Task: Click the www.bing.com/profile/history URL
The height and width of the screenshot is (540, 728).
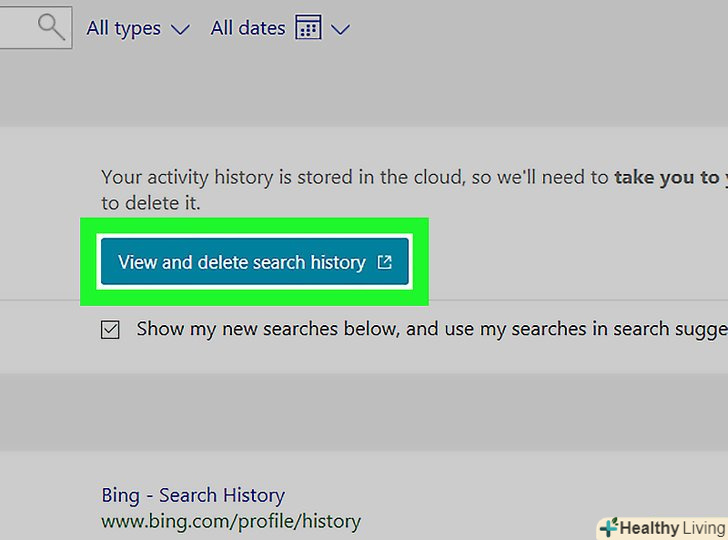Action: pyautogui.click(x=231, y=521)
